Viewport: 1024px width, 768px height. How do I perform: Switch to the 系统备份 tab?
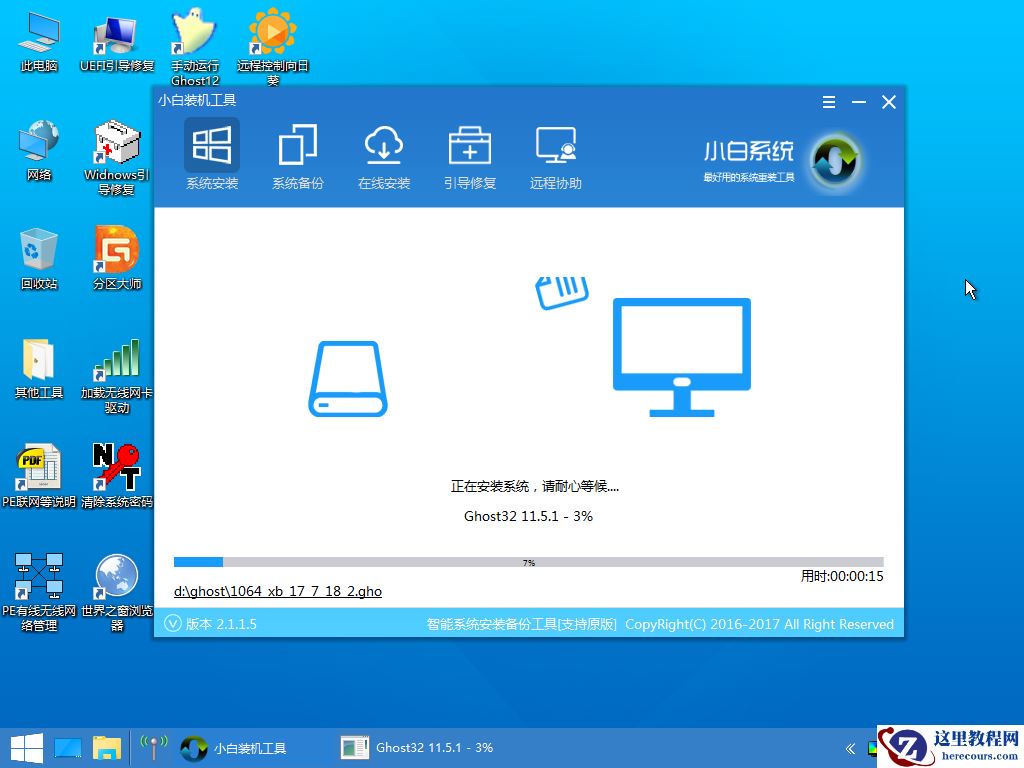(298, 155)
